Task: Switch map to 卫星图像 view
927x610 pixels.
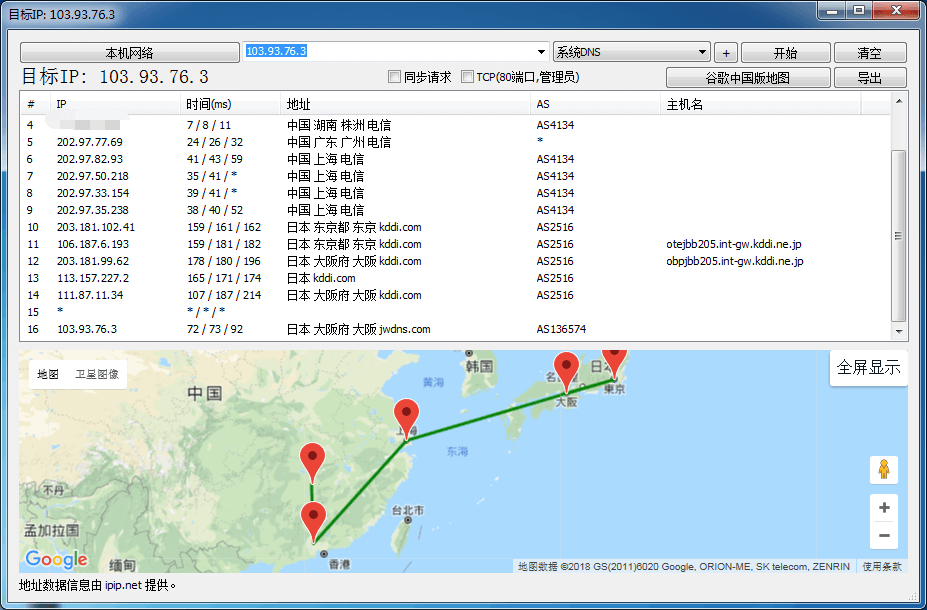Action: click(96, 374)
